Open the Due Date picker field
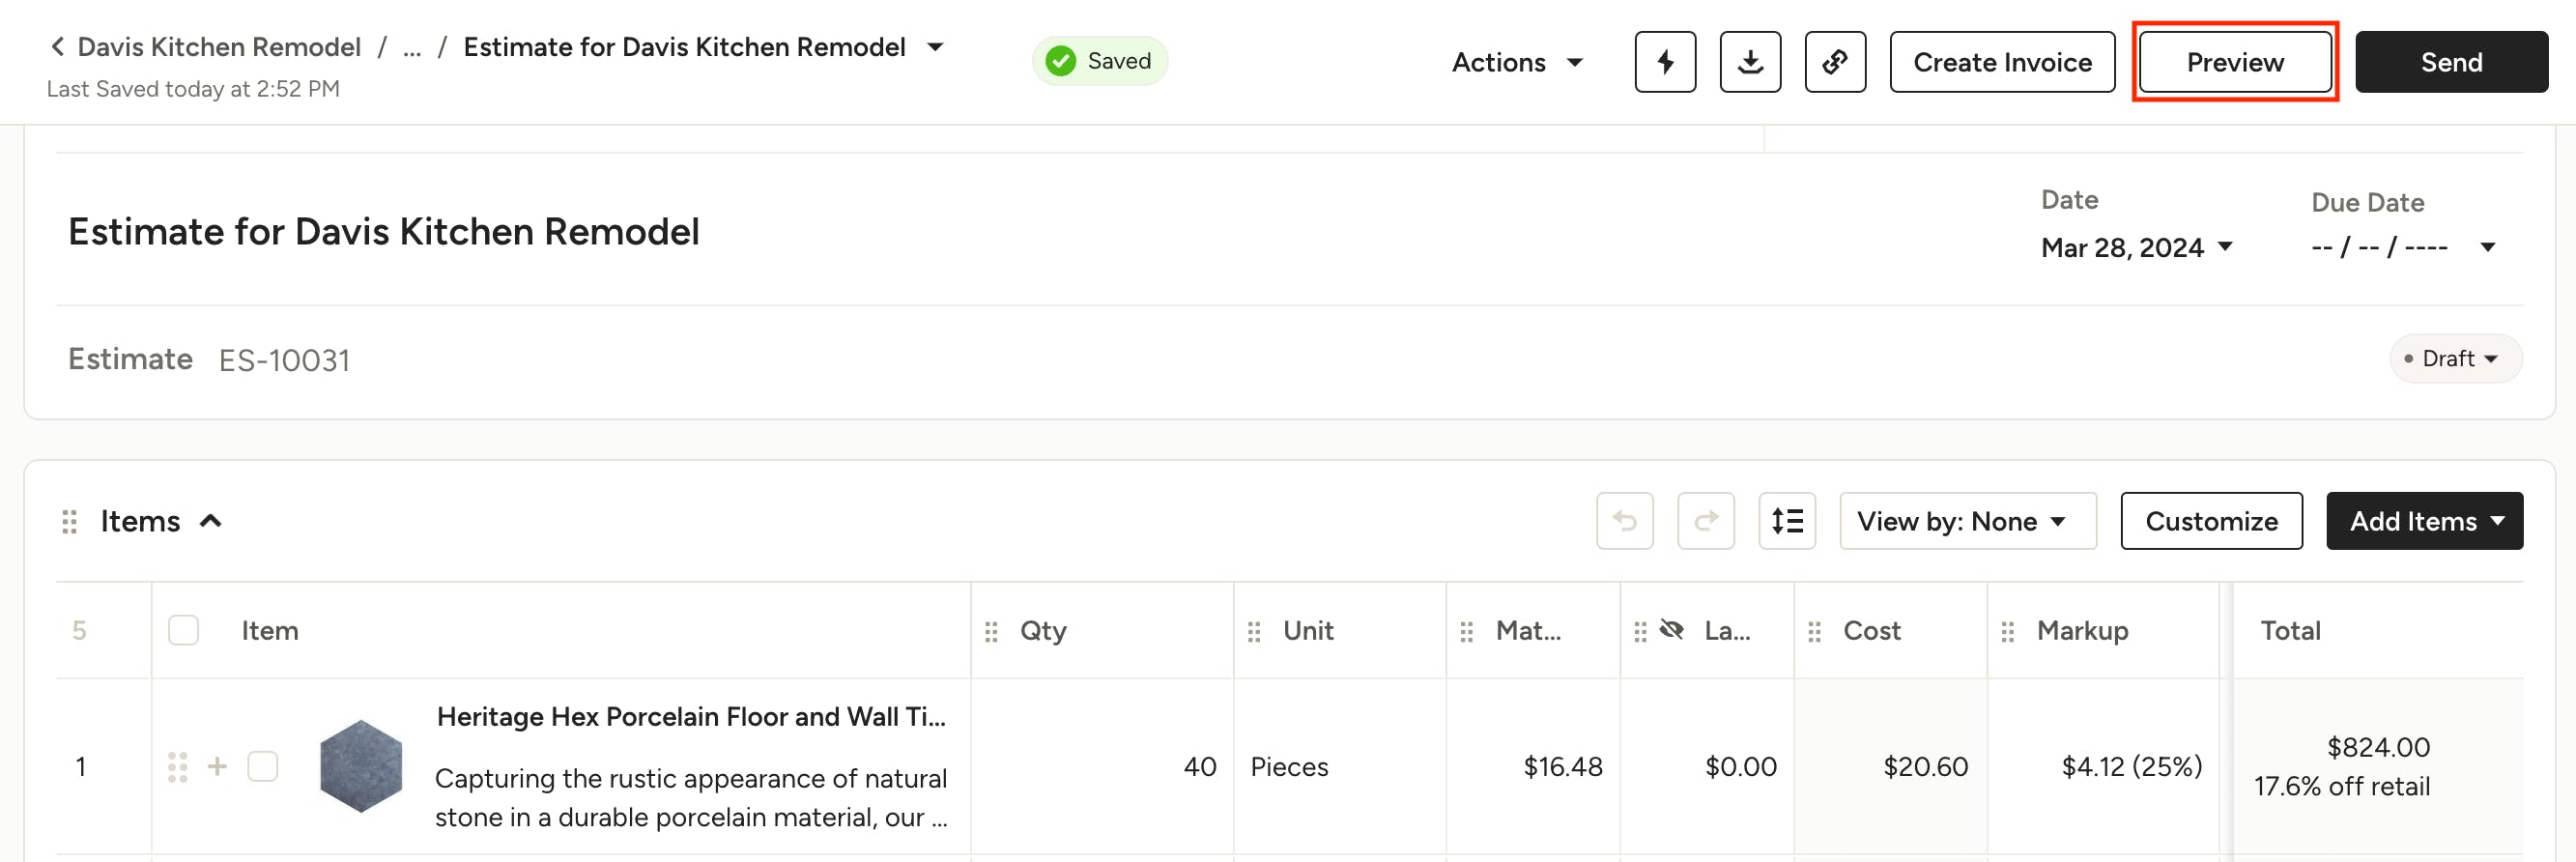The width and height of the screenshot is (2576, 862). (2403, 247)
